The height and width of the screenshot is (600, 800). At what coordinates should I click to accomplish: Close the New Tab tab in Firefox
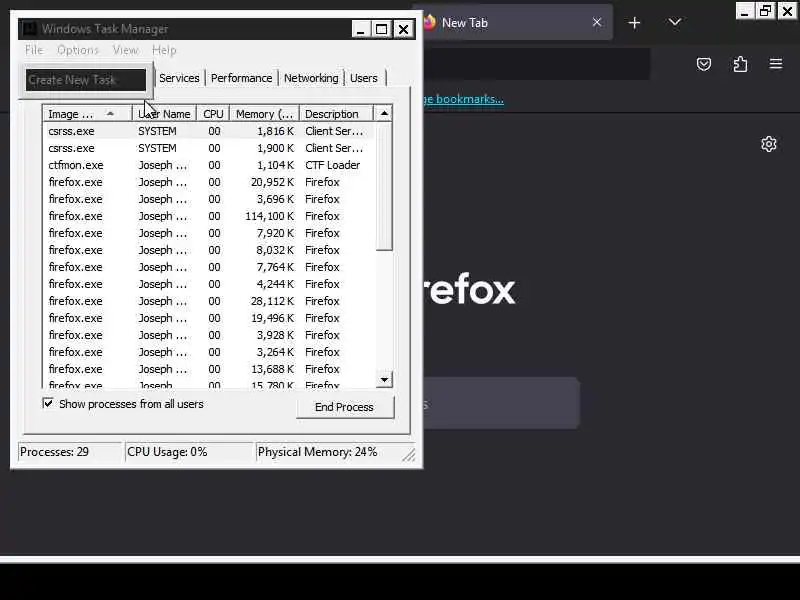point(597,22)
